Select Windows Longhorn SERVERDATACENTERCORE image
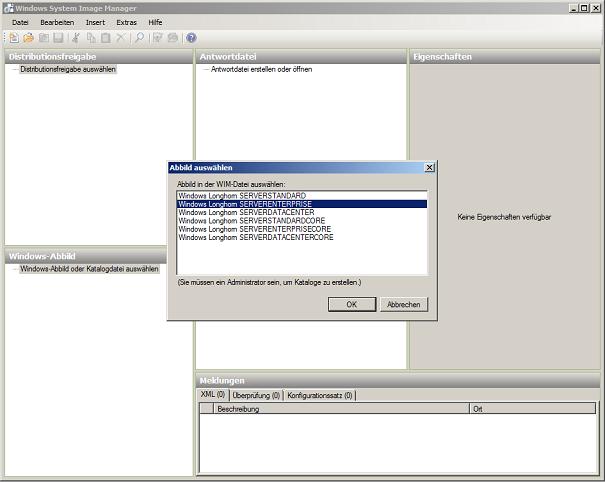This screenshot has height=482, width=605. click(x=302, y=237)
